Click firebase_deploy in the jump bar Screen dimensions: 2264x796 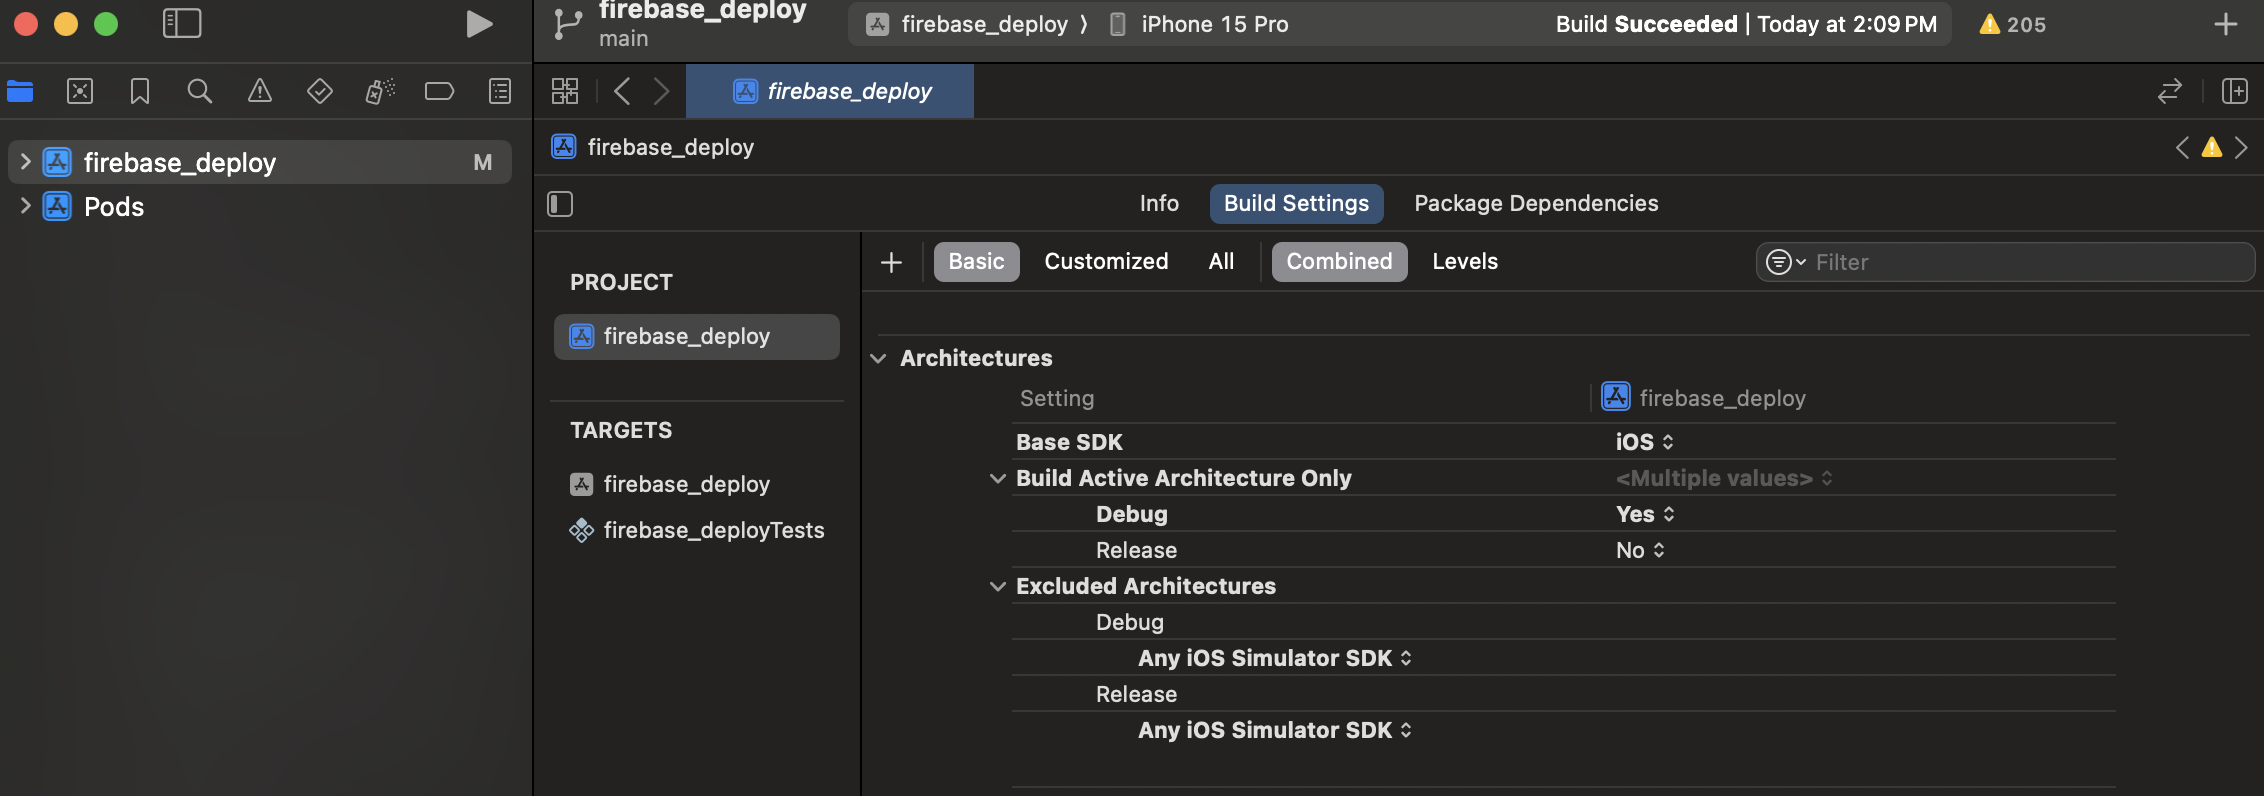pyautogui.click(x=654, y=148)
